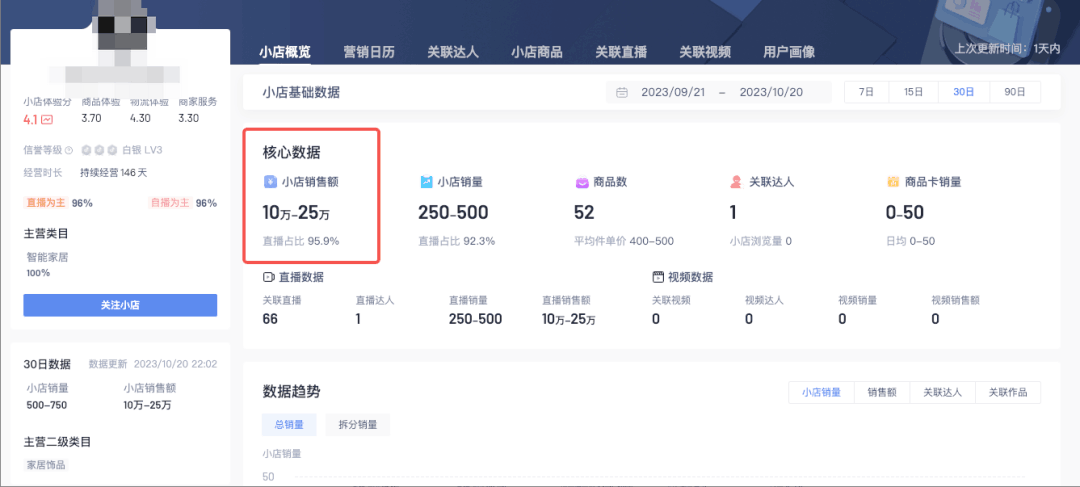Click the 直播占比 95.9% text
The height and width of the screenshot is (487, 1080).
click(300, 242)
